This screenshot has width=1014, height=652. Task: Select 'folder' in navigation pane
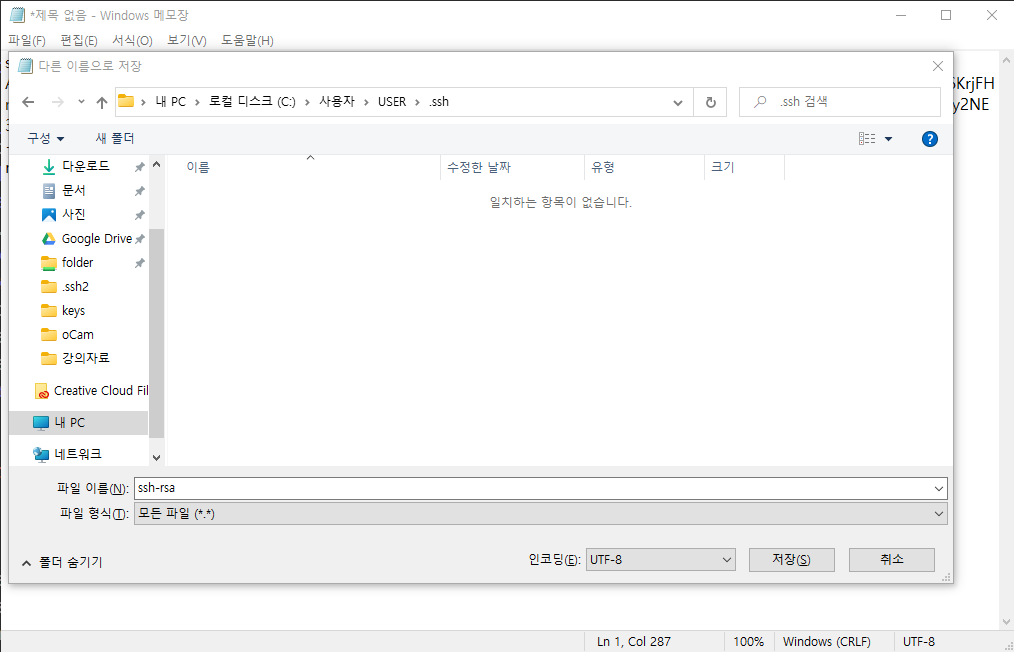pos(78,263)
